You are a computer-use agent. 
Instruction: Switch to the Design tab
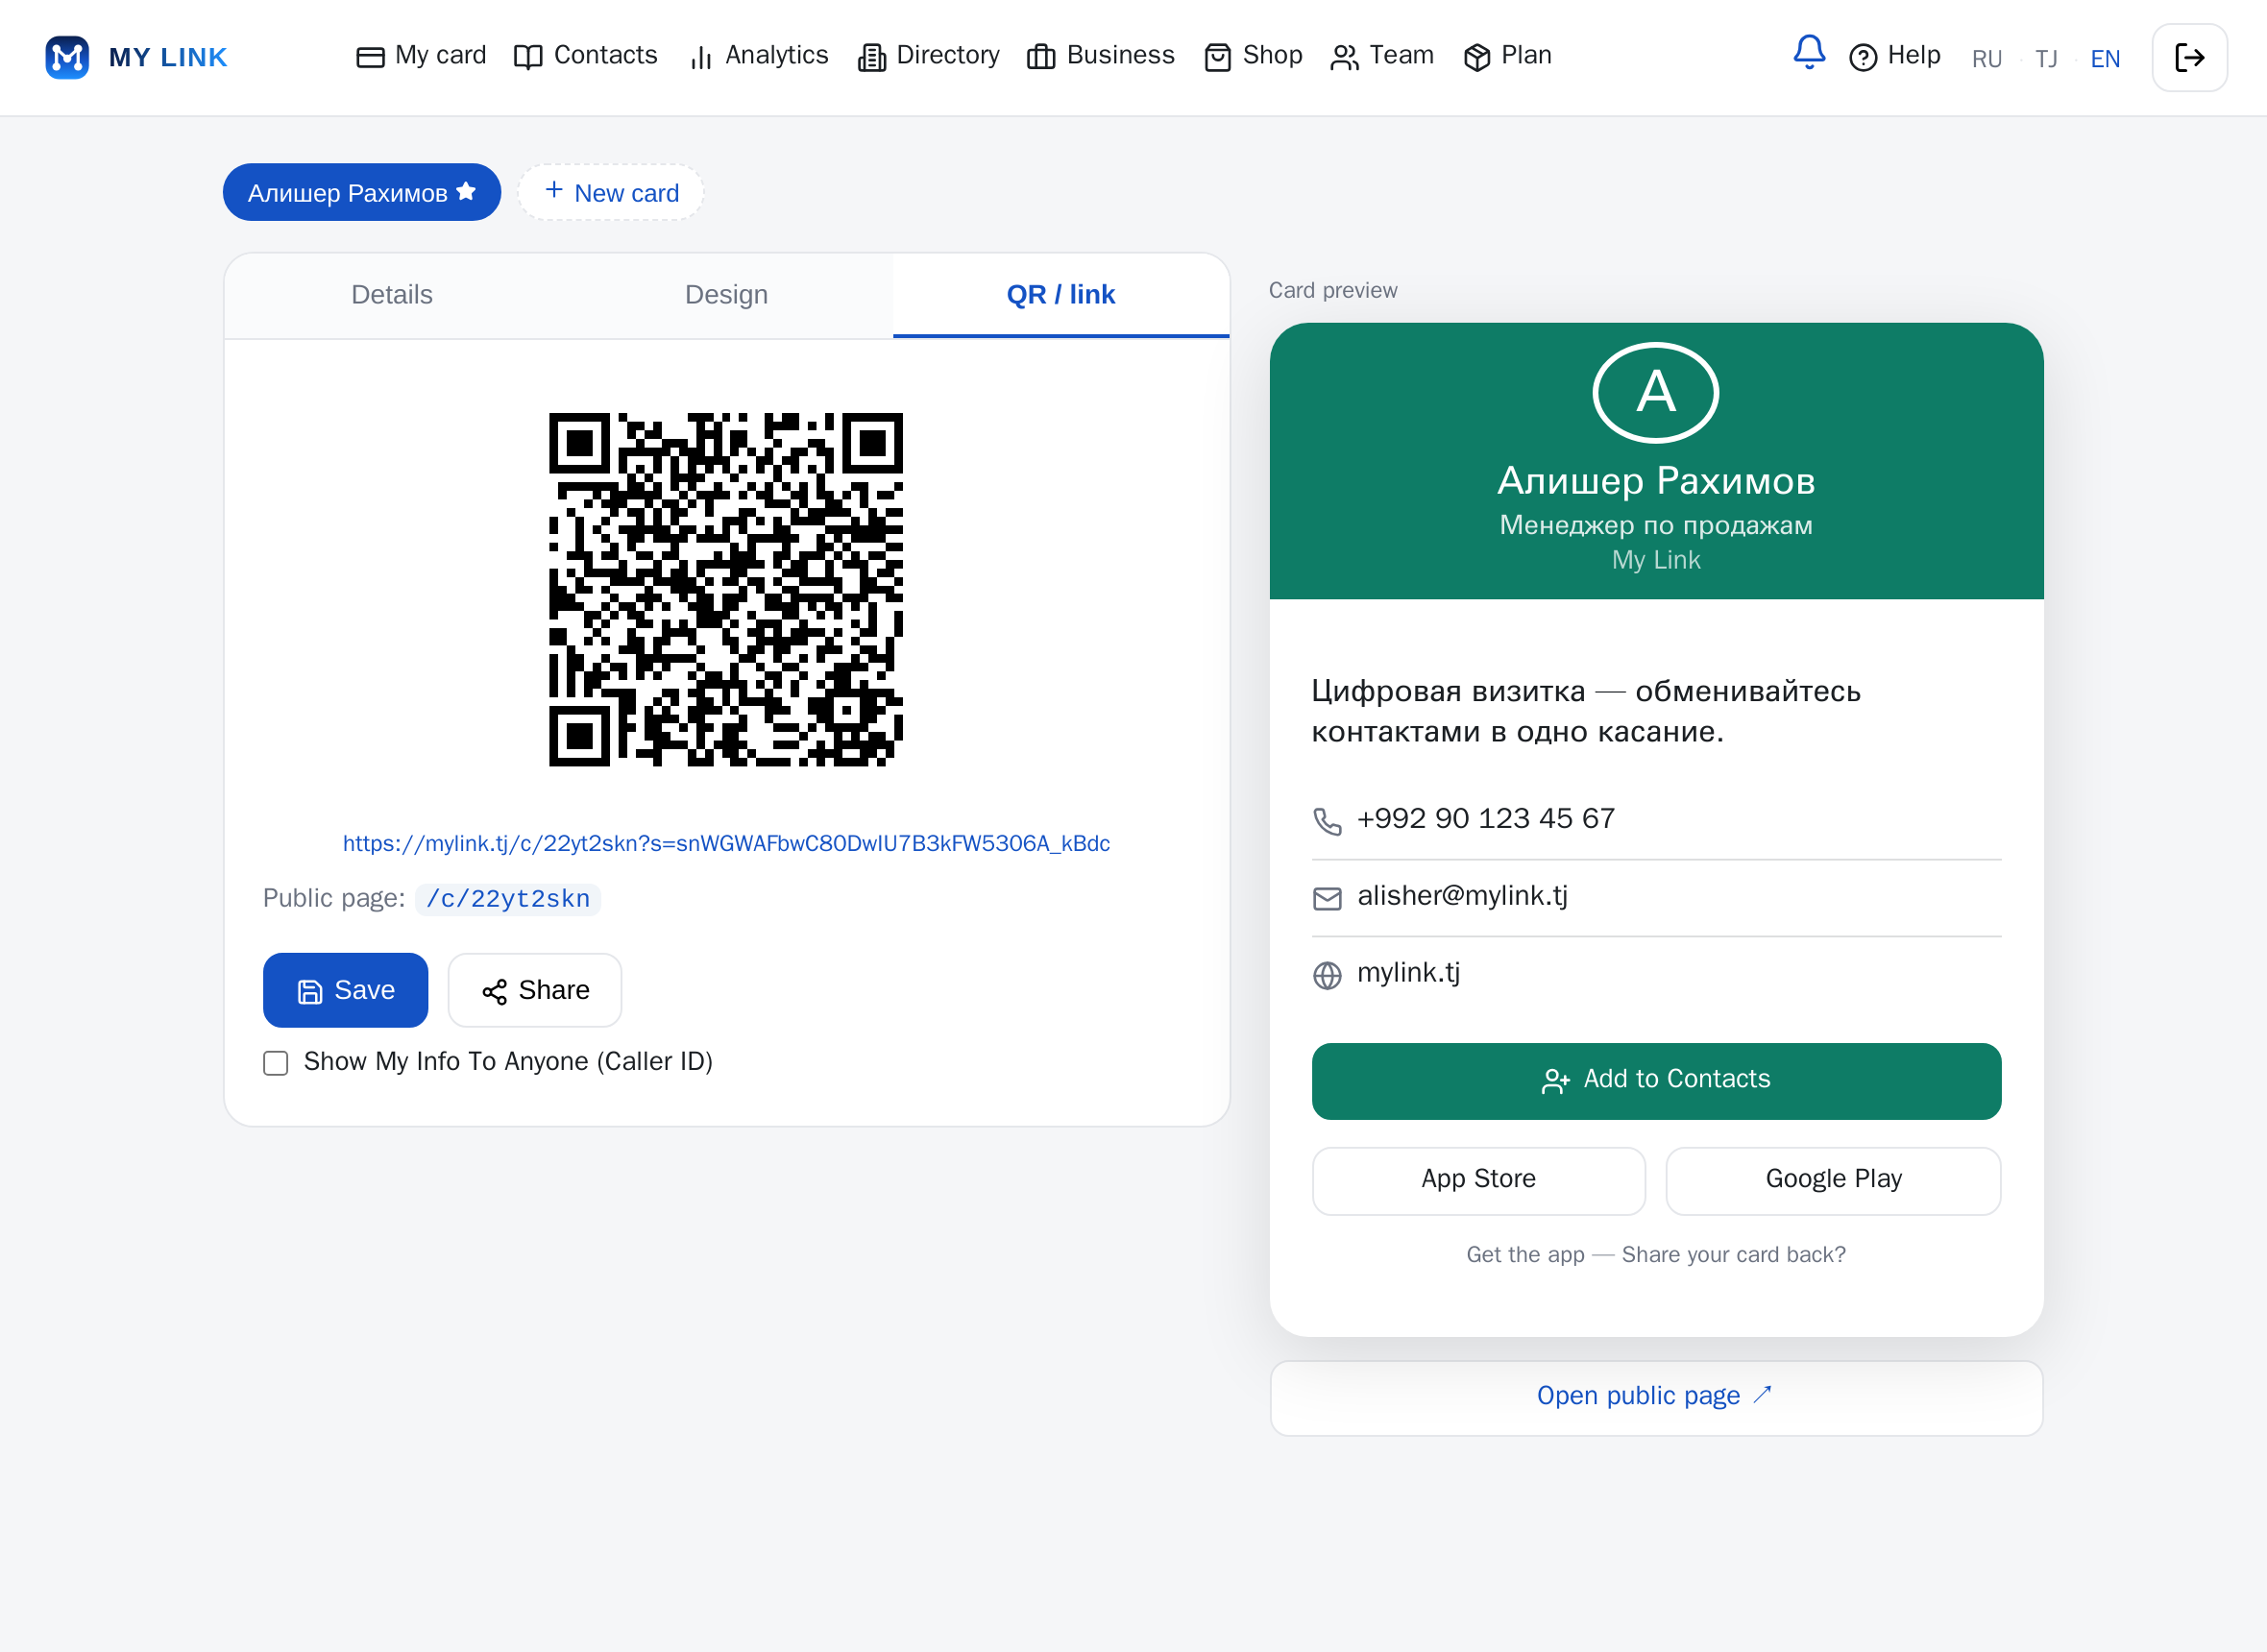click(726, 295)
